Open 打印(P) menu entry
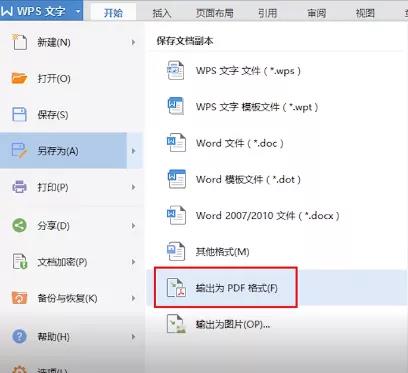Viewport: 408px width, 373px height. point(53,187)
